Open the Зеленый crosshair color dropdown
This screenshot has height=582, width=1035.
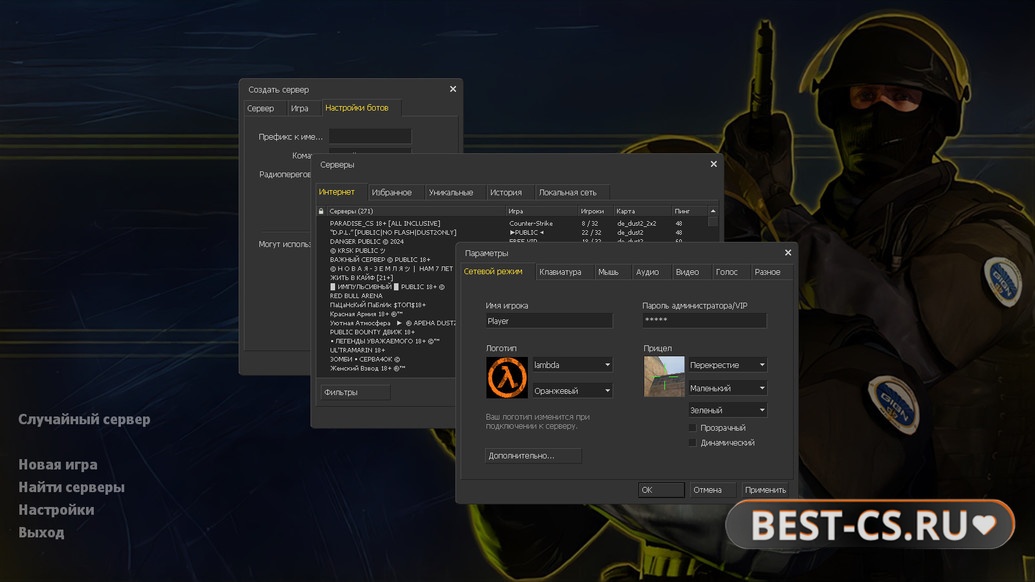(x=727, y=410)
